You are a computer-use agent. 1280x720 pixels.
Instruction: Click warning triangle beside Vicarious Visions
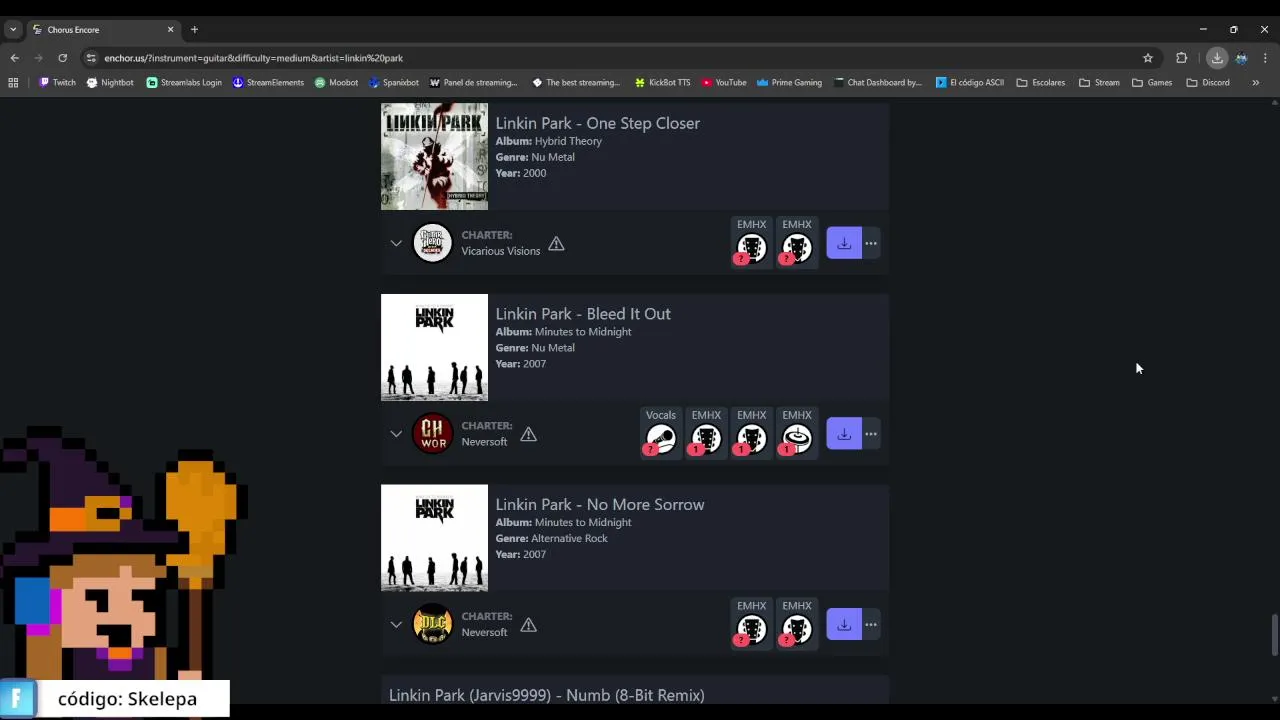(556, 243)
